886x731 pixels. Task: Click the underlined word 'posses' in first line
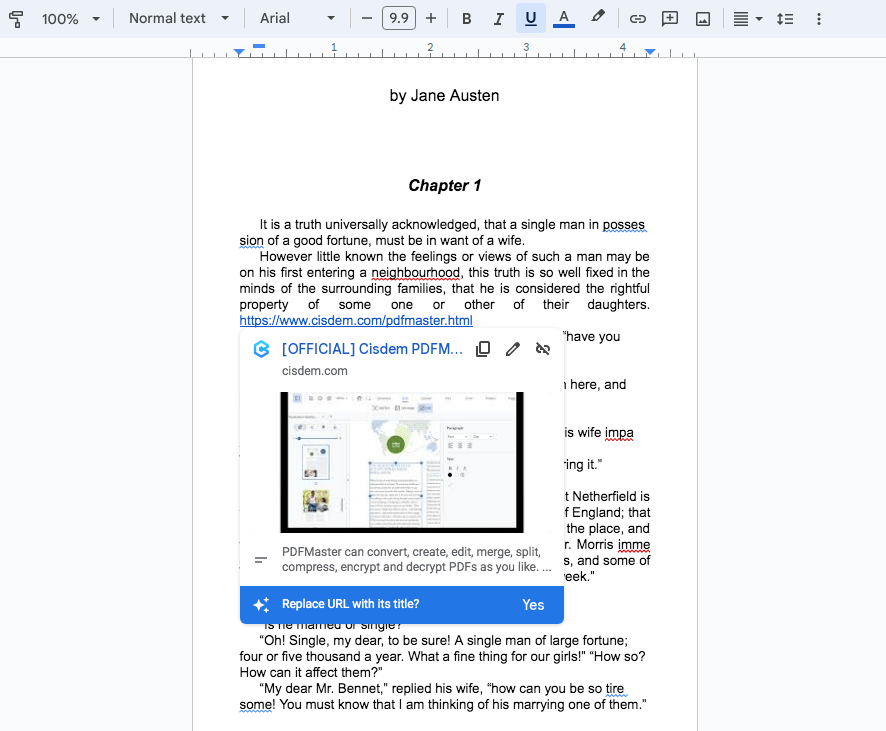623,225
